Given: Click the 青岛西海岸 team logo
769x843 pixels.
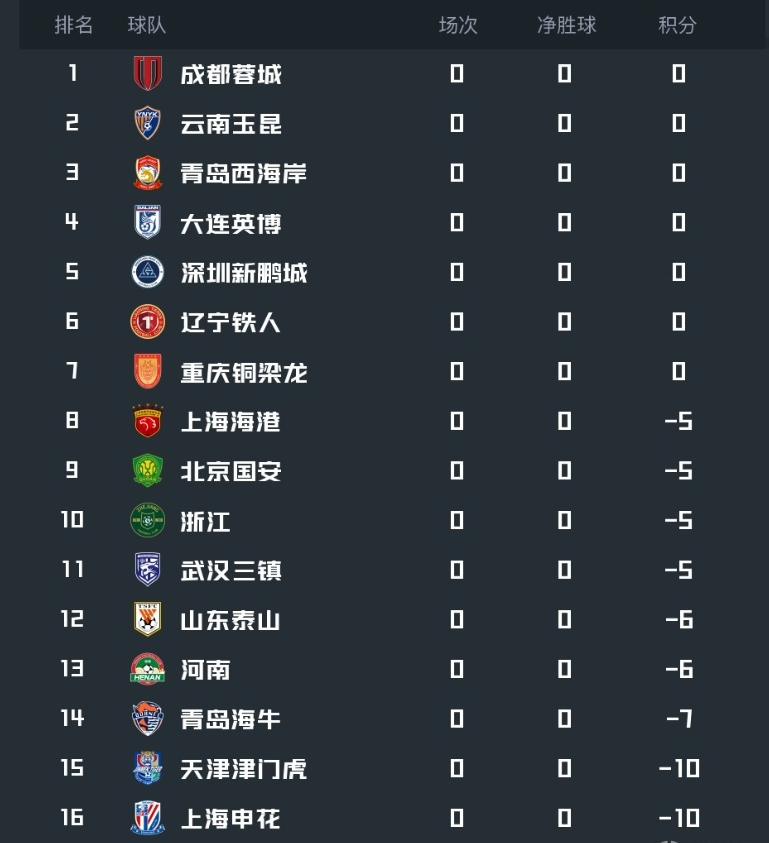Looking at the screenshot, I should tap(148, 173).
